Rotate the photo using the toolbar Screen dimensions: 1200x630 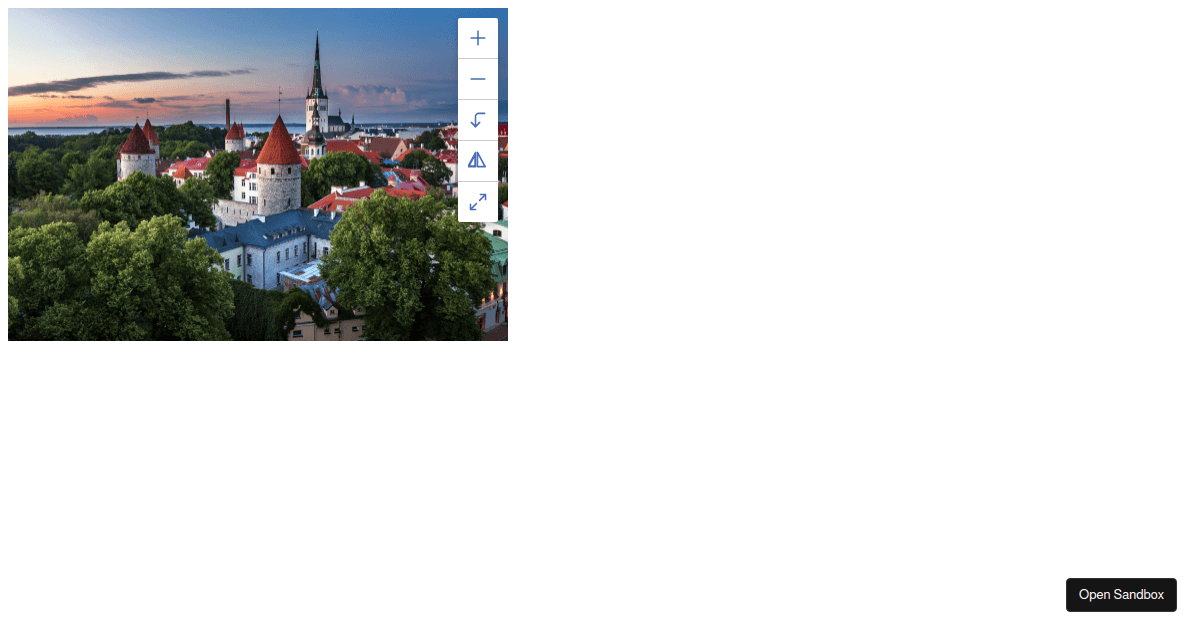[x=478, y=120]
